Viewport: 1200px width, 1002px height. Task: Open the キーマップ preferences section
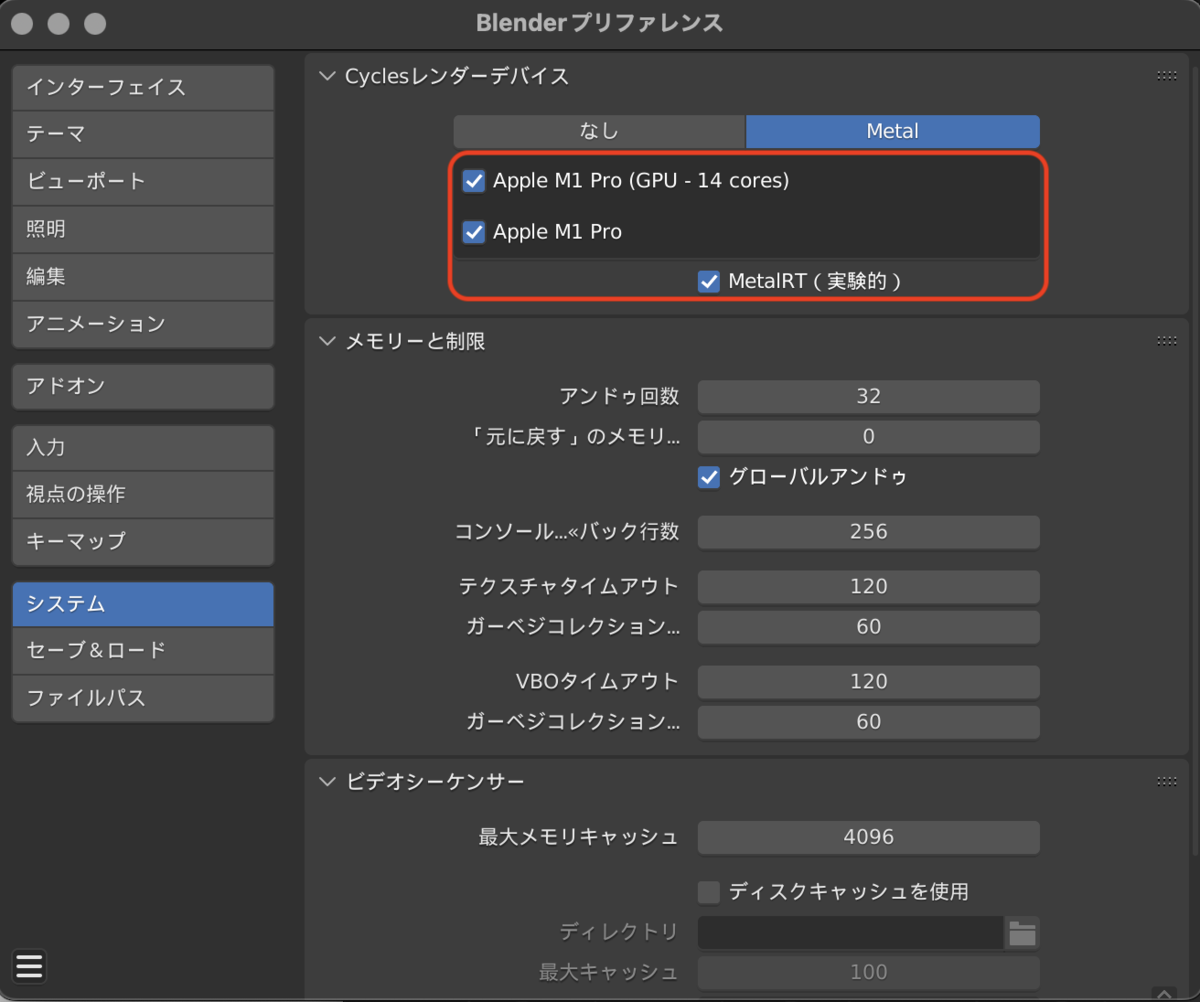pyautogui.click(x=143, y=541)
